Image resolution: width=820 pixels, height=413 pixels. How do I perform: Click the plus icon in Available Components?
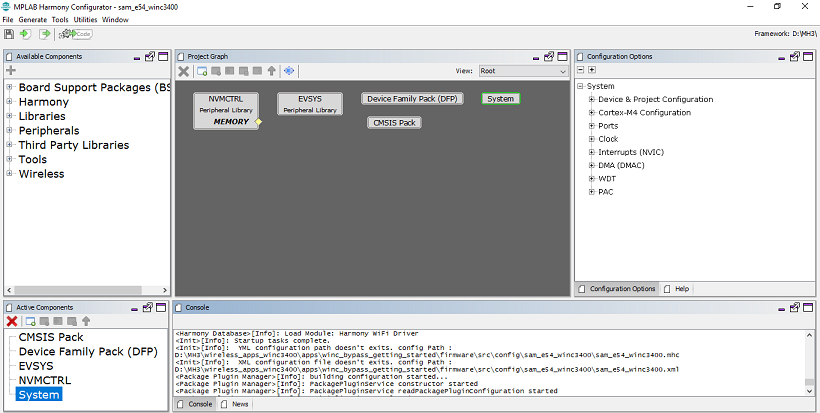[10, 70]
